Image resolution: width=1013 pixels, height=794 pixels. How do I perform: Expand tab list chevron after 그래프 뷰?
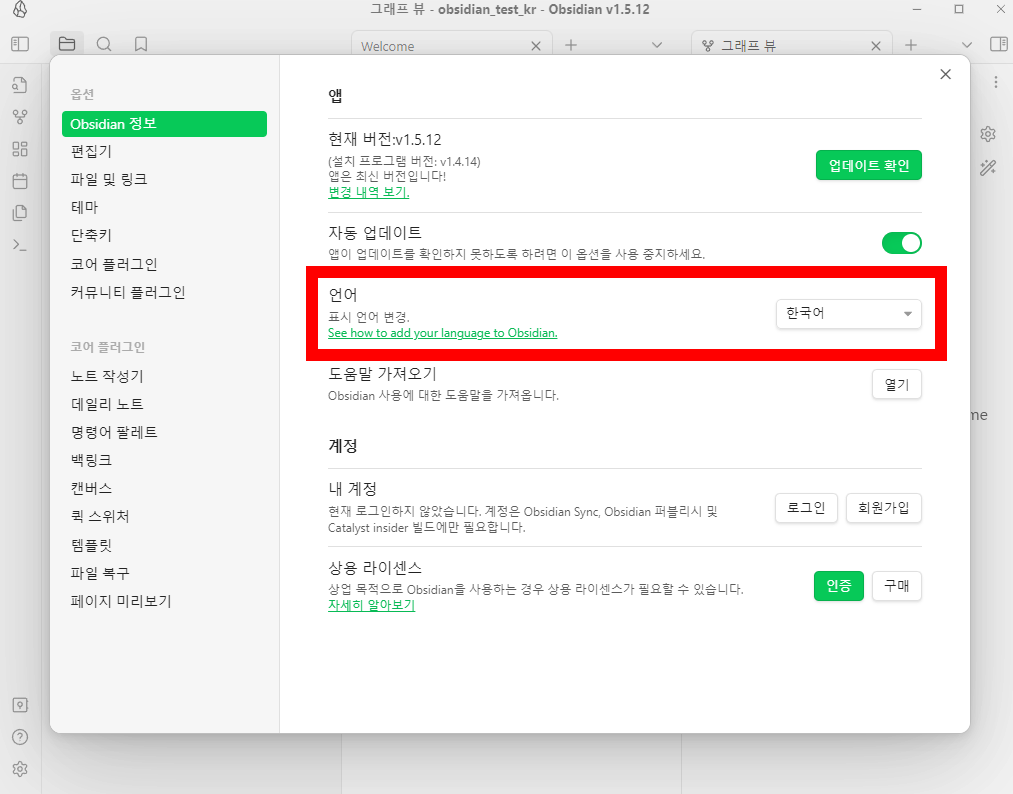(966, 45)
